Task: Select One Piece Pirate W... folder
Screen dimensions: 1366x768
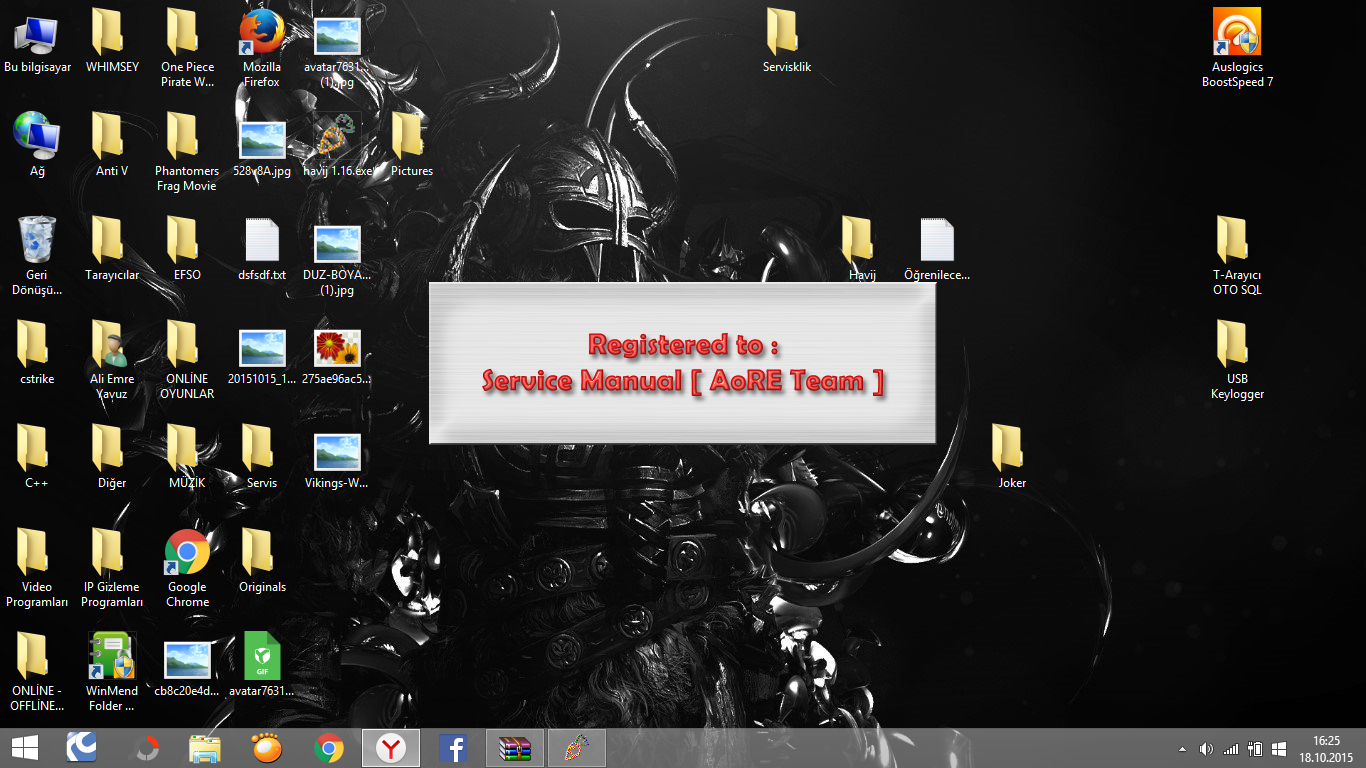Action: coord(187,49)
